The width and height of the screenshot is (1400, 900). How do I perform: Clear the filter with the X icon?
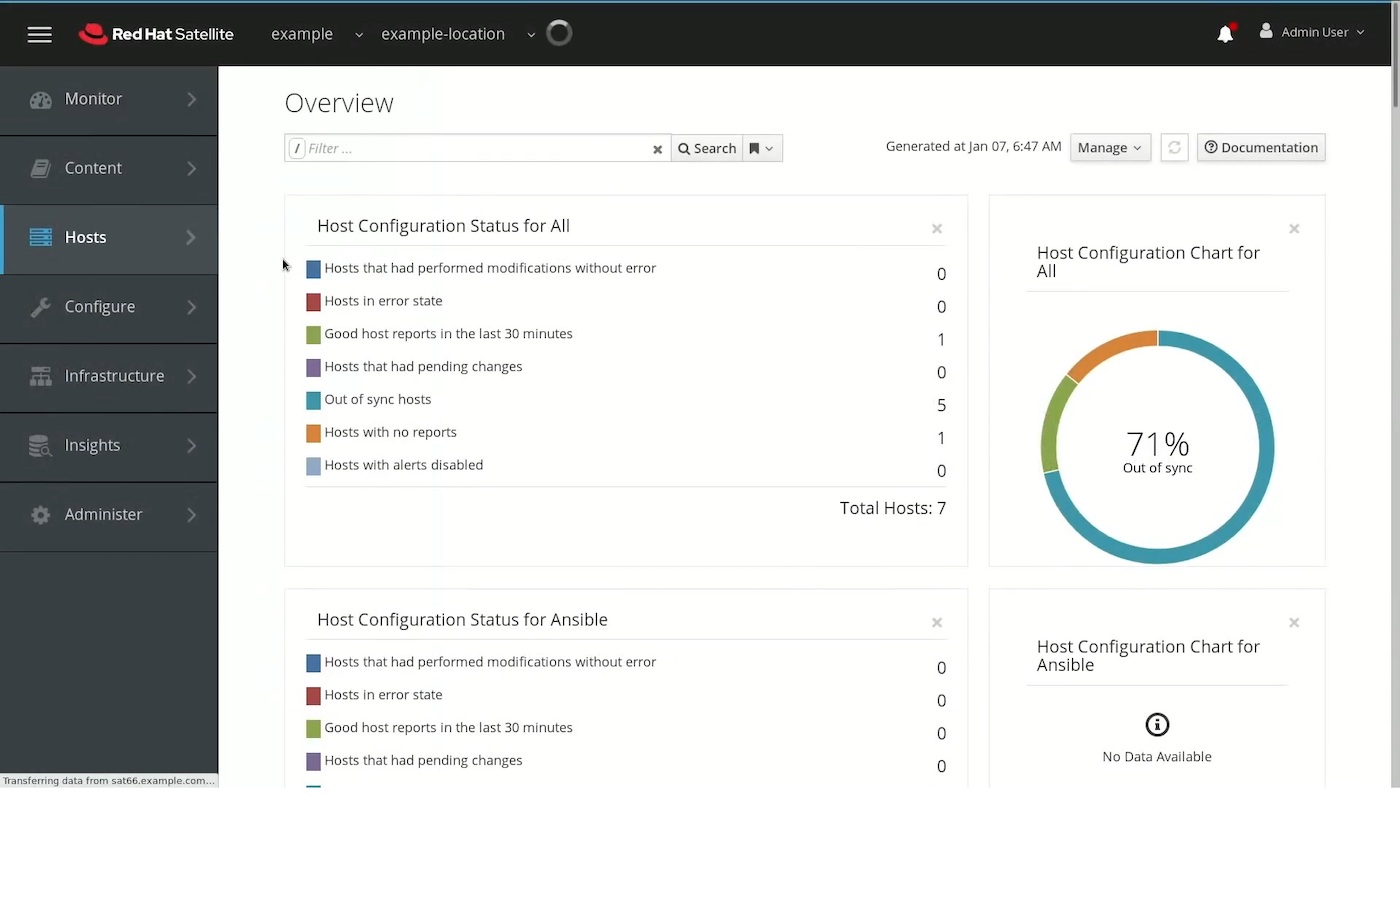657,149
